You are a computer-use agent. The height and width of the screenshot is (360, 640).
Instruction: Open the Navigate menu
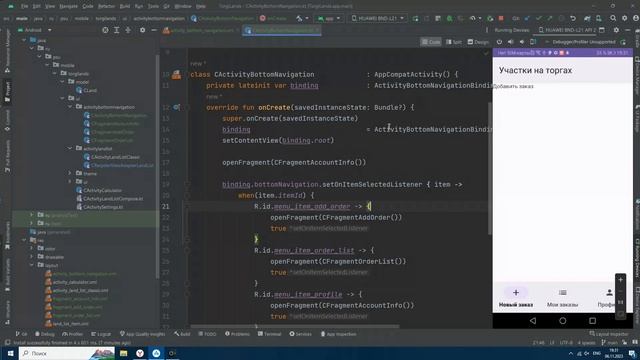click(x=68, y=6)
